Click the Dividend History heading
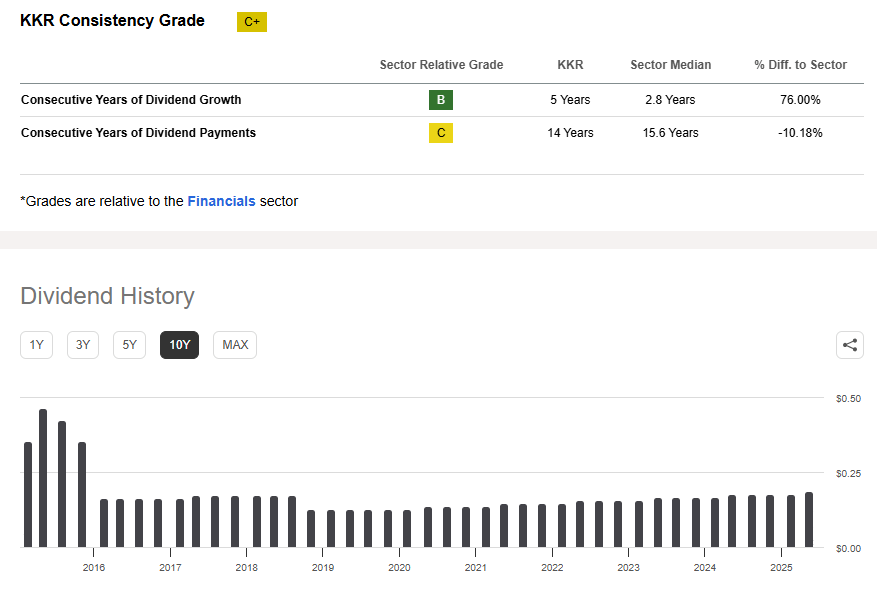 tap(107, 296)
